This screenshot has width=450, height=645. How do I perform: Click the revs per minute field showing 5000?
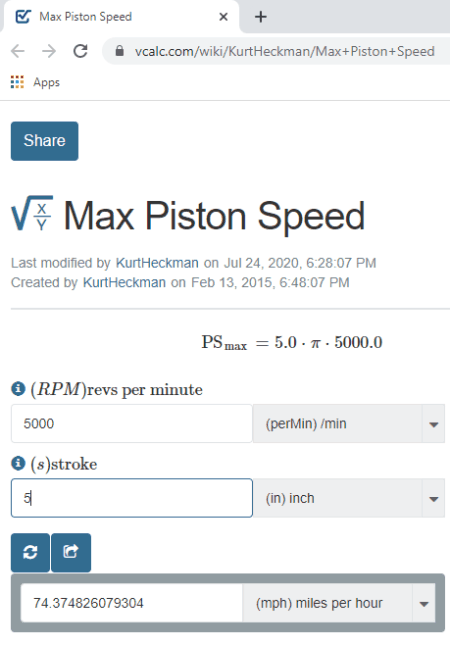pyautogui.click(x=132, y=424)
